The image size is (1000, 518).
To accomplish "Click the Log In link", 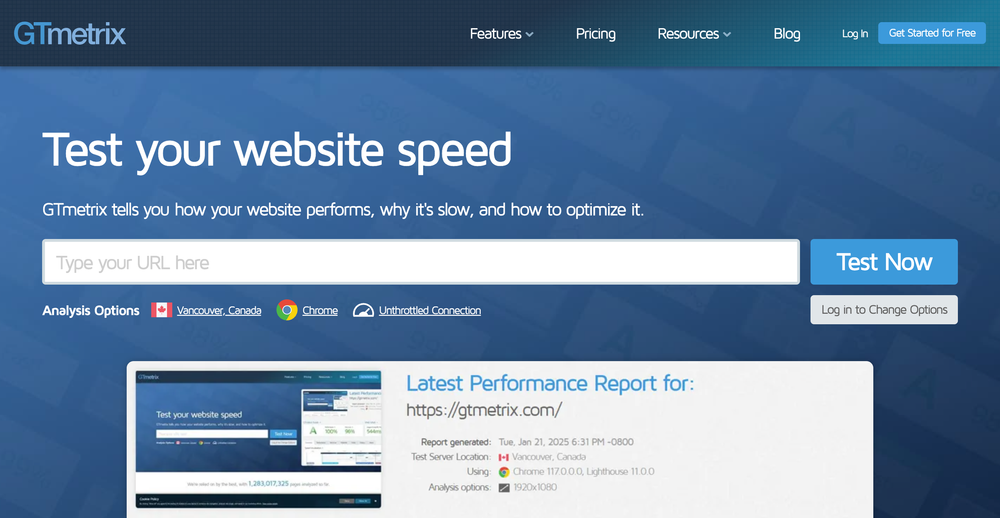I will point(855,34).
